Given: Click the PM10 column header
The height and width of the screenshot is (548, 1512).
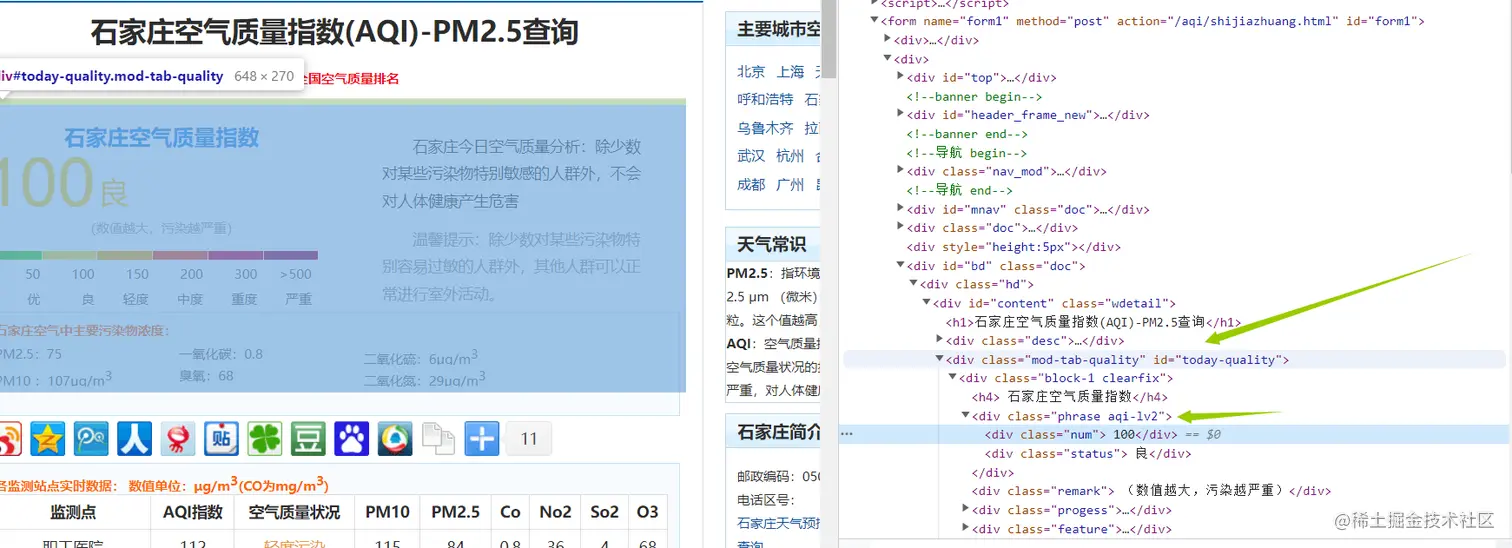Looking at the screenshot, I should point(387,512).
